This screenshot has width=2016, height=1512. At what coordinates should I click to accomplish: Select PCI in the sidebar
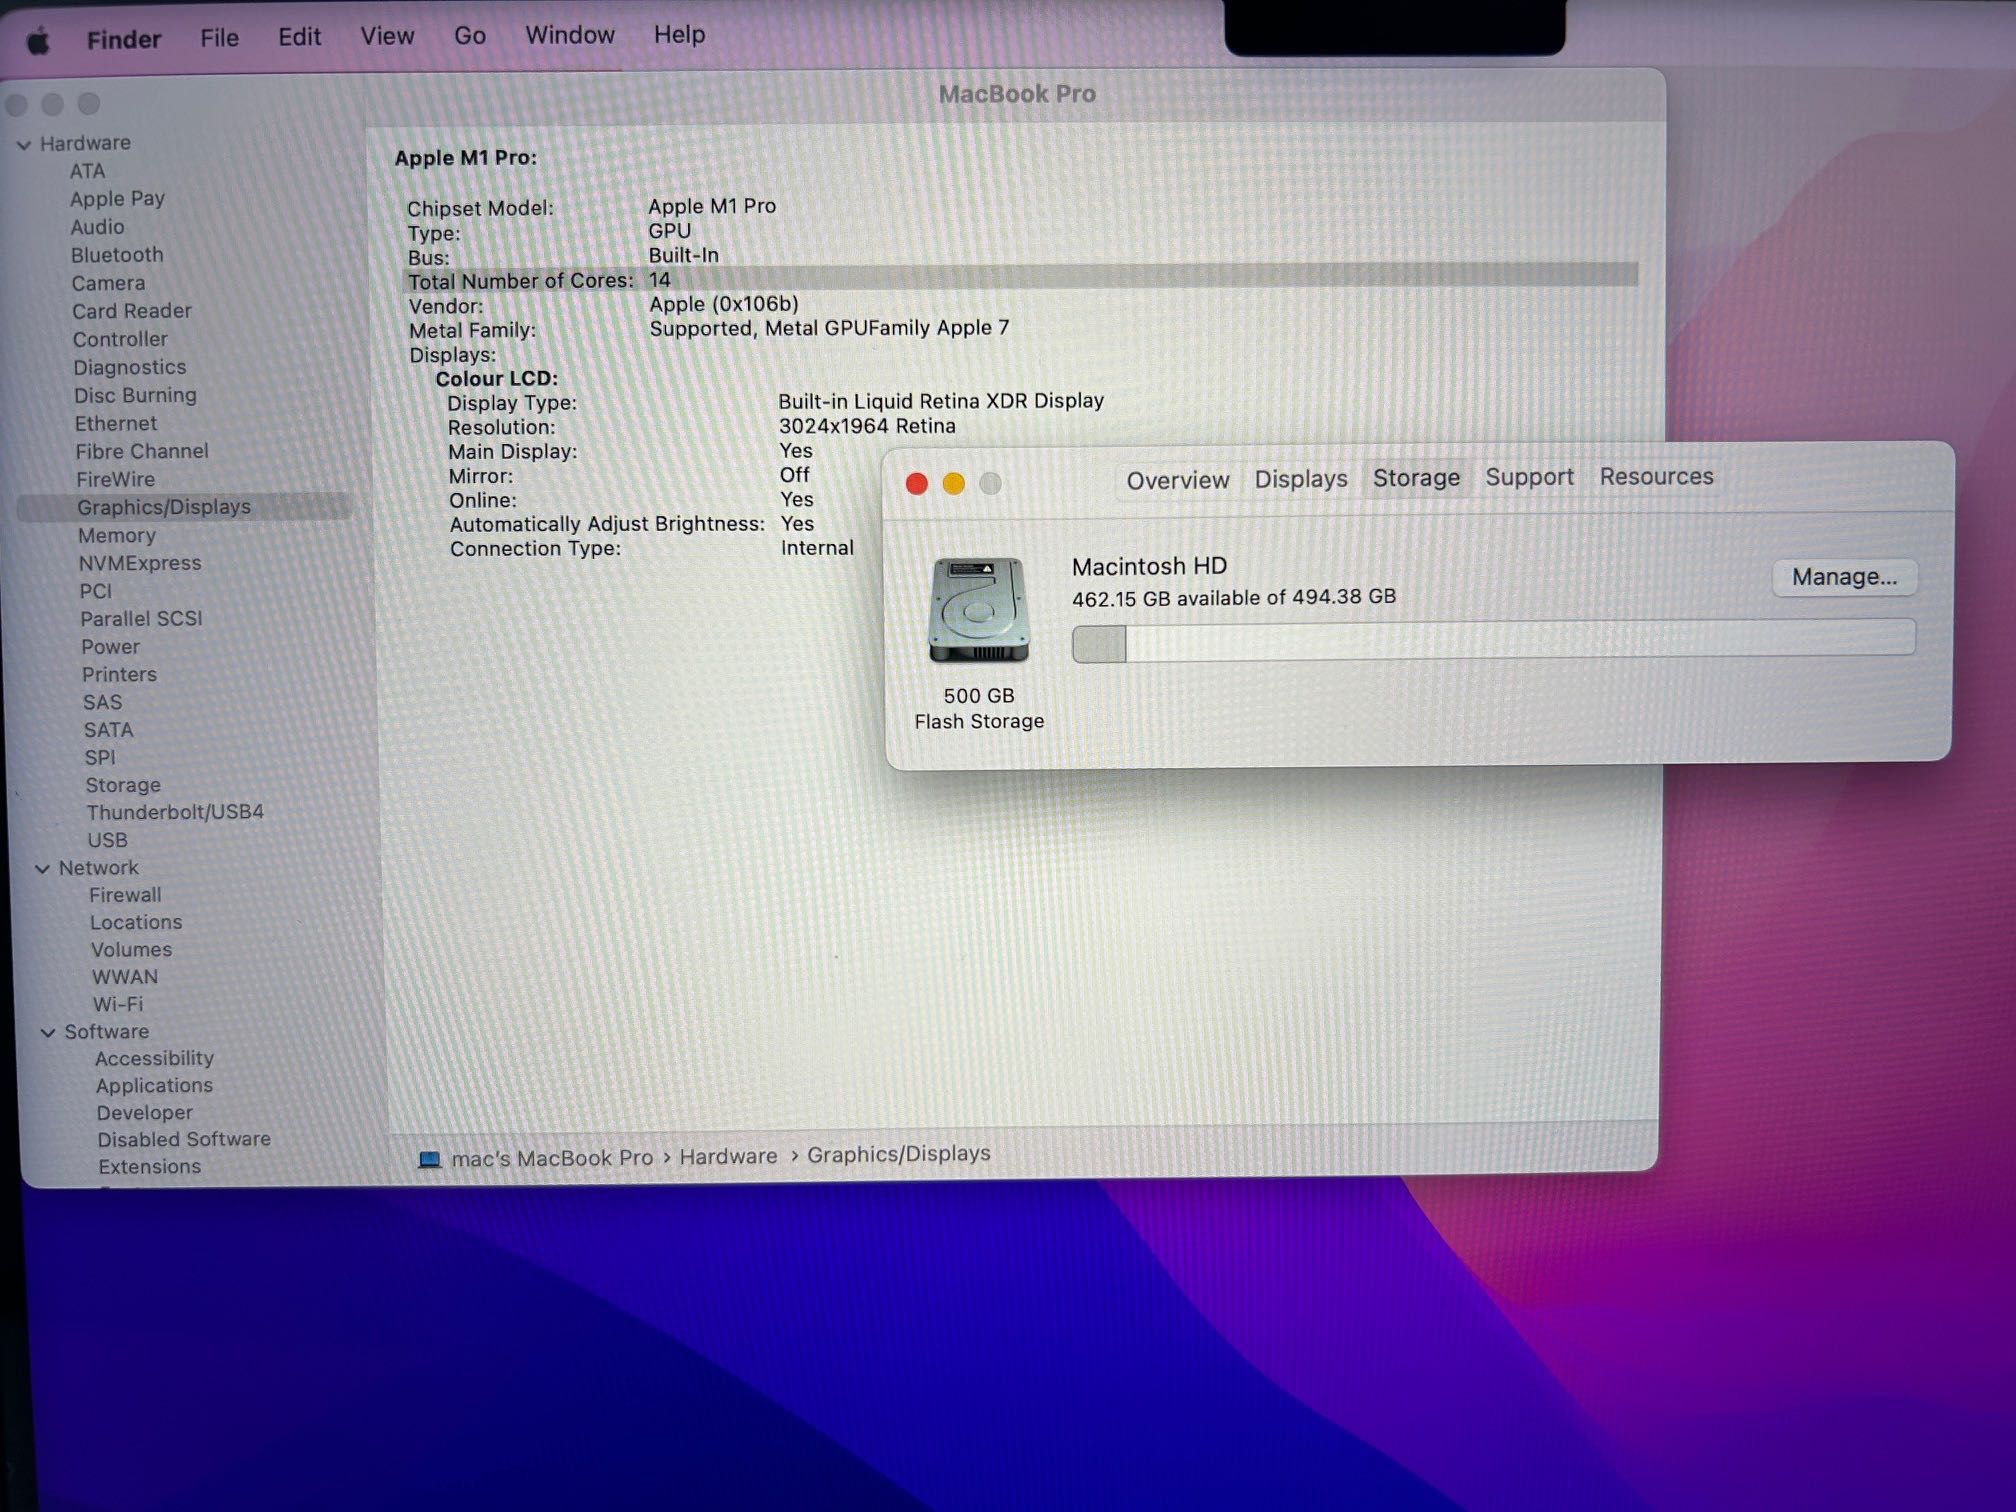coord(96,591)
